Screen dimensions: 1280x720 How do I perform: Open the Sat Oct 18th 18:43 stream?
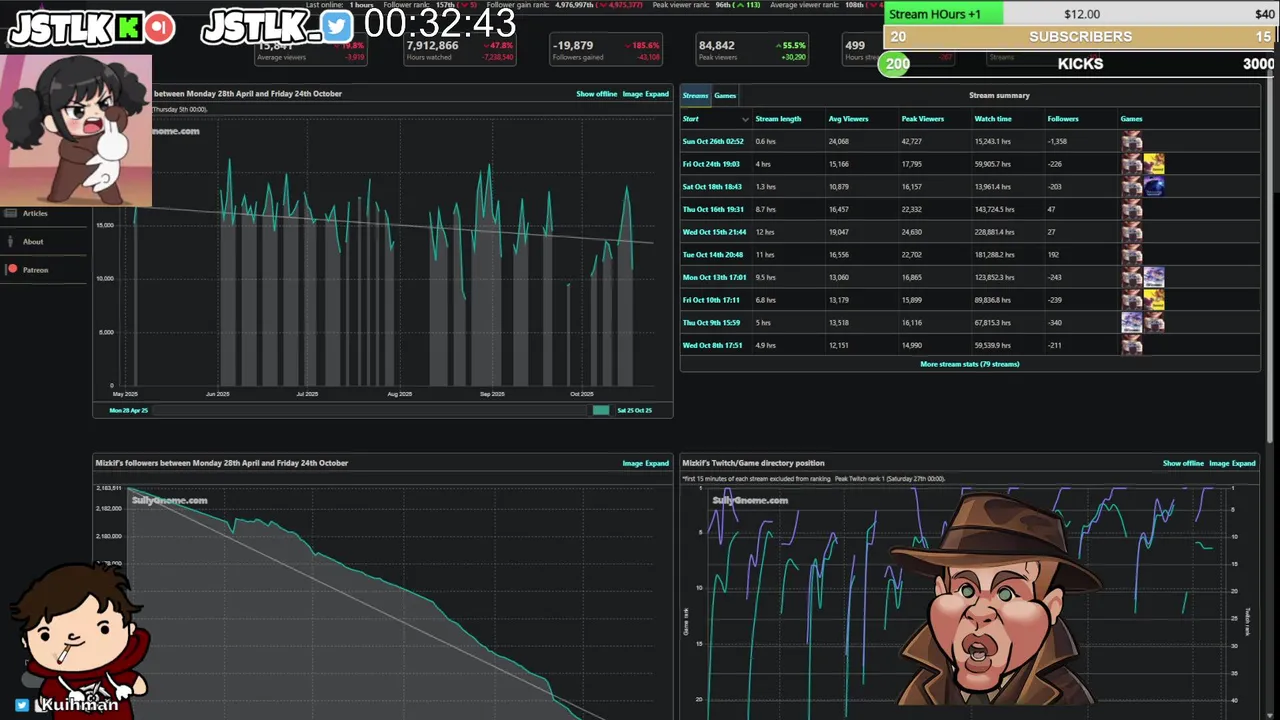pos(712,187)
